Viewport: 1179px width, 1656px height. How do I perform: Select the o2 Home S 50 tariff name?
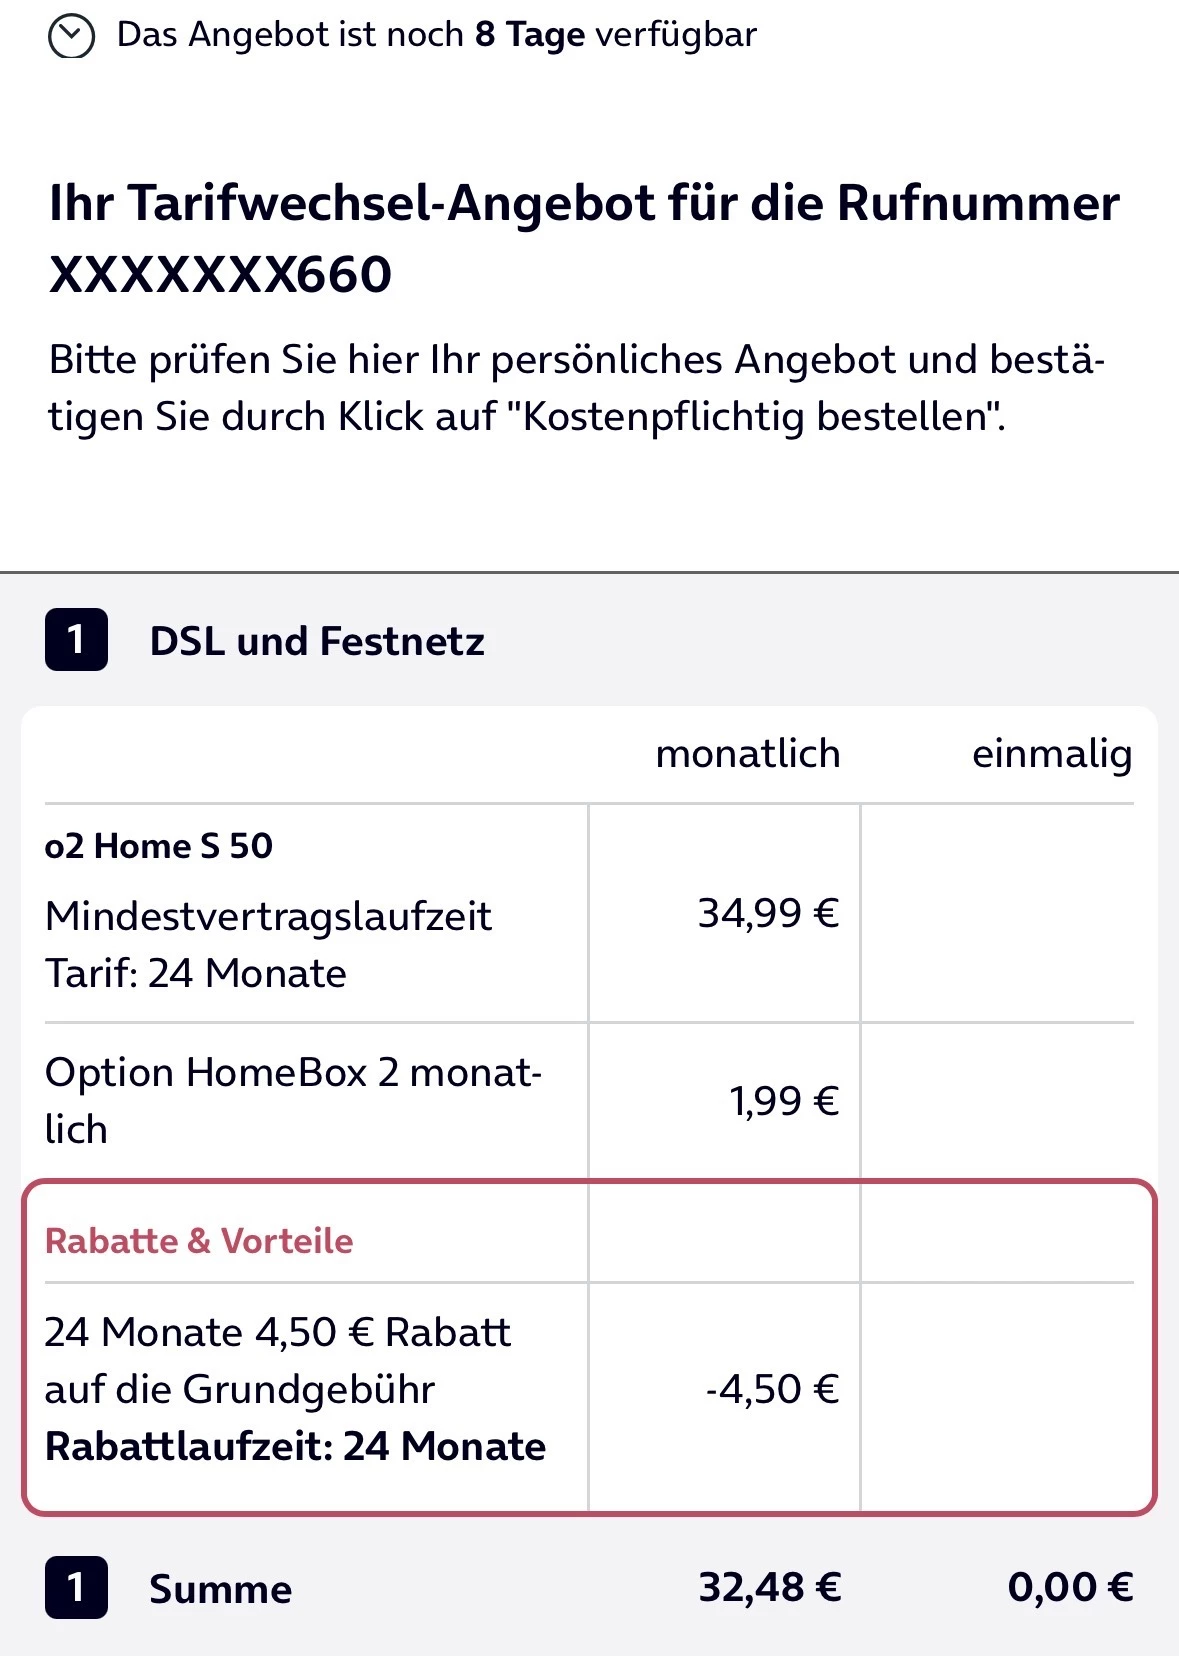tap(159, 846)
